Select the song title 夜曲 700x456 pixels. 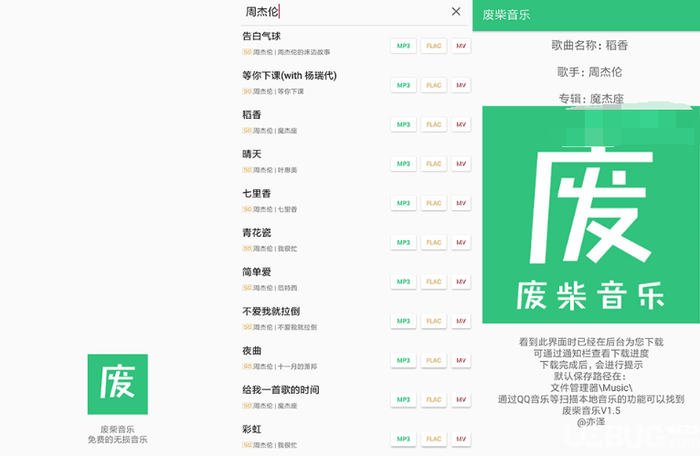[251, 351]
